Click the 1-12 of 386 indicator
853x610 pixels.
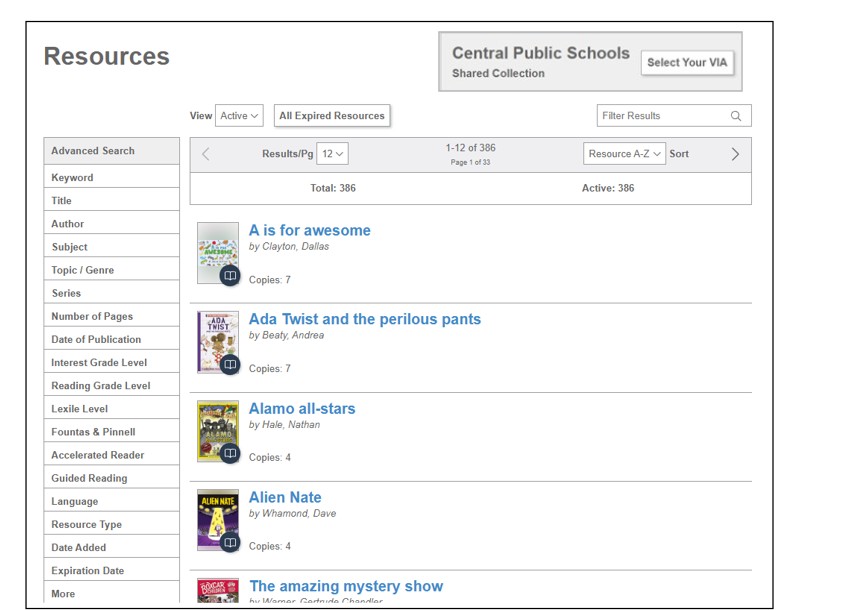[471, 148]
